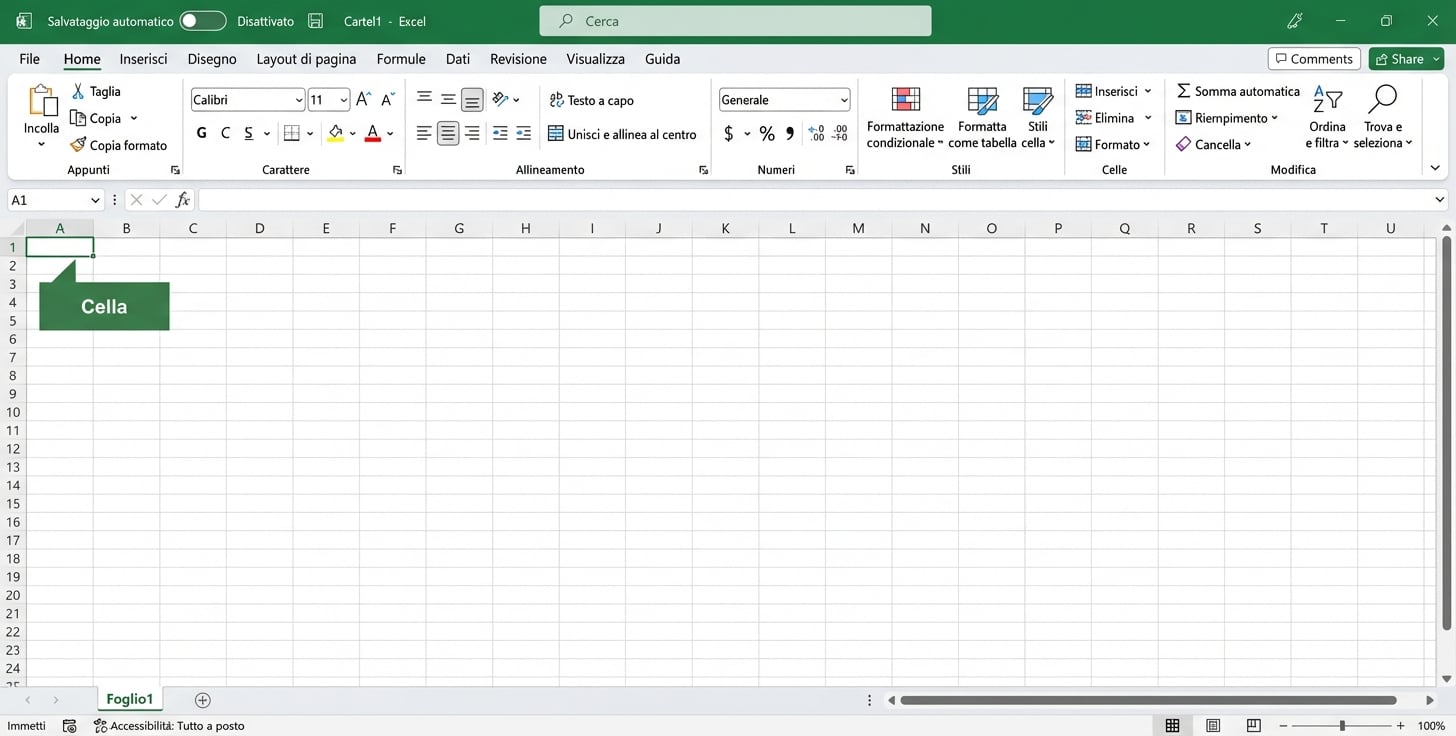Apply the yellow fill color
Image resolution: width=1456 pixels, height=736 pixels.
pyautogui.click(x=335, y=133)
